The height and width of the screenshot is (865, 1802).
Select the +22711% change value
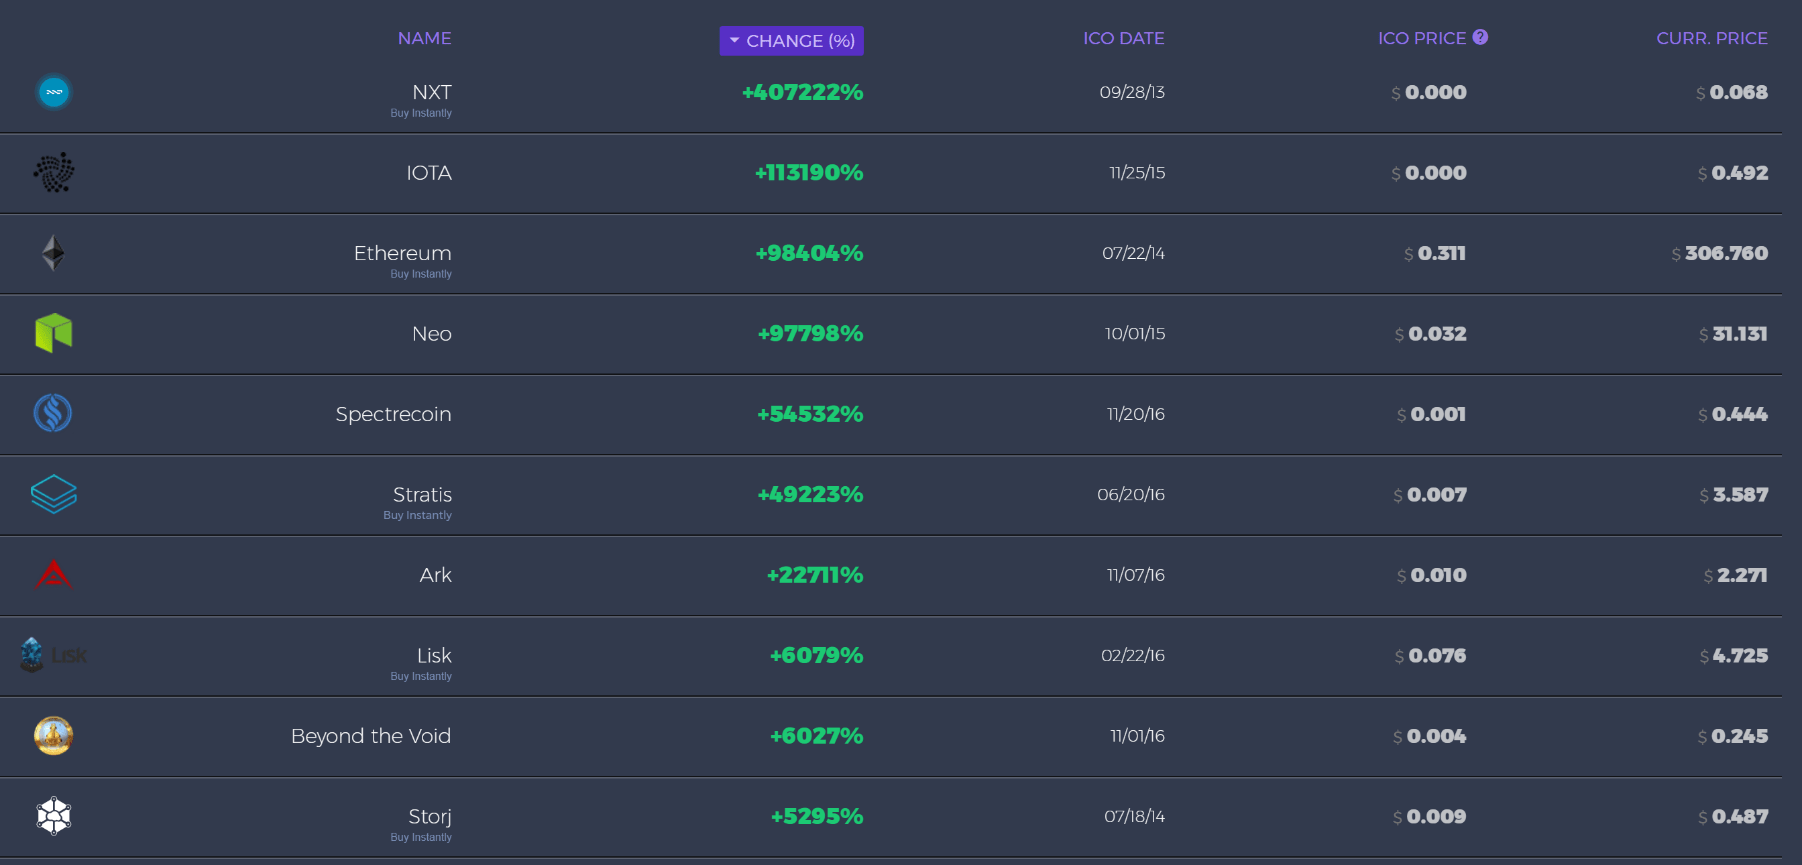click(x=815, y=575)
